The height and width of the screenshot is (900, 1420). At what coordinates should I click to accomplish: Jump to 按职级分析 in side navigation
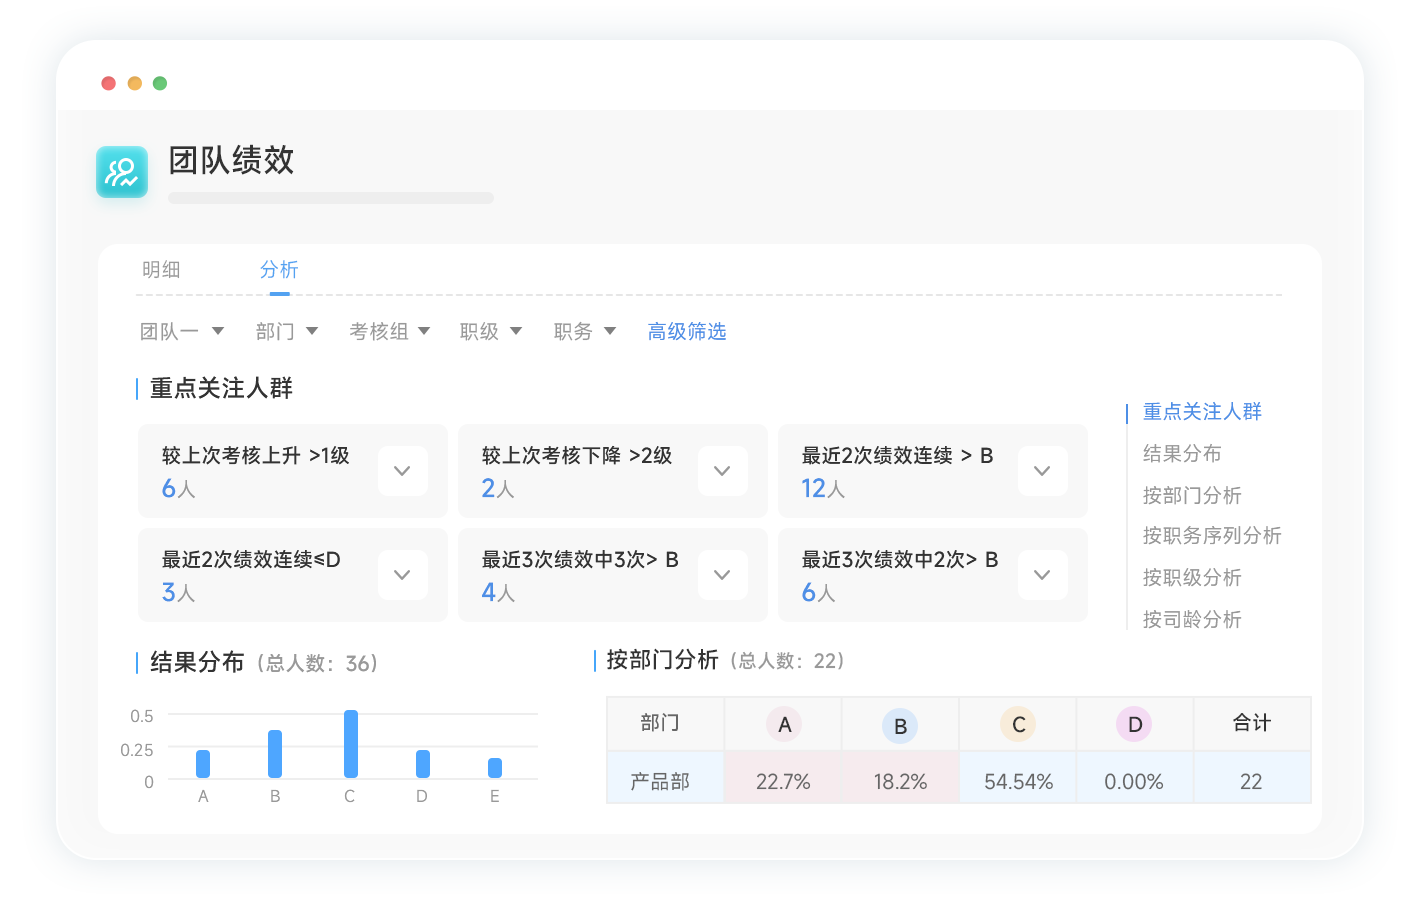[1191, 577]
